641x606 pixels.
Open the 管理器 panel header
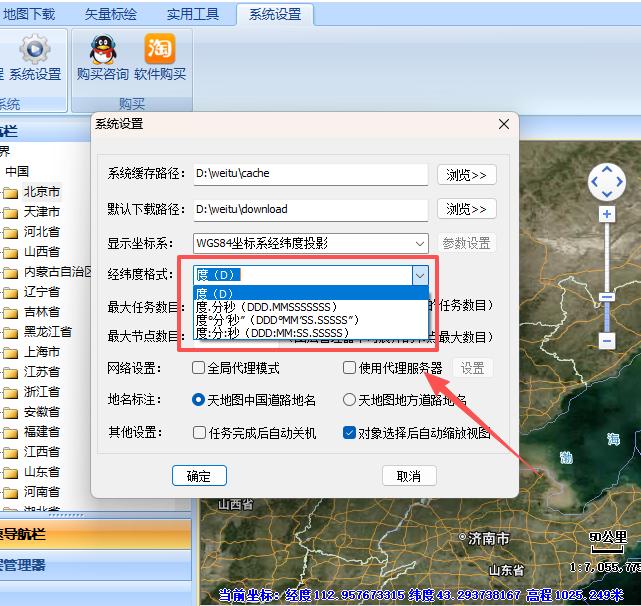coord(95,565)
